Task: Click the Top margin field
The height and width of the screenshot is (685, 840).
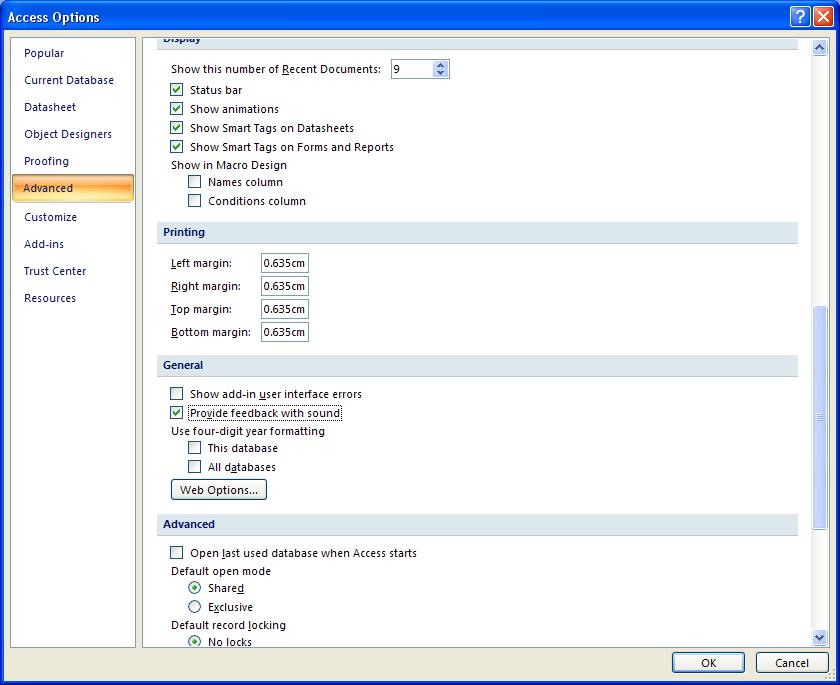Action: pyautogui.click(x=284, y=309)
